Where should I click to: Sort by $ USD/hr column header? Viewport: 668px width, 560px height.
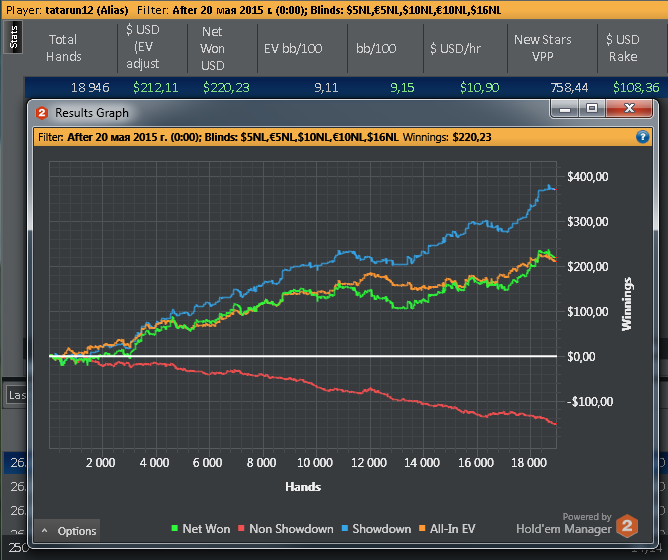(x=455, y=49)
